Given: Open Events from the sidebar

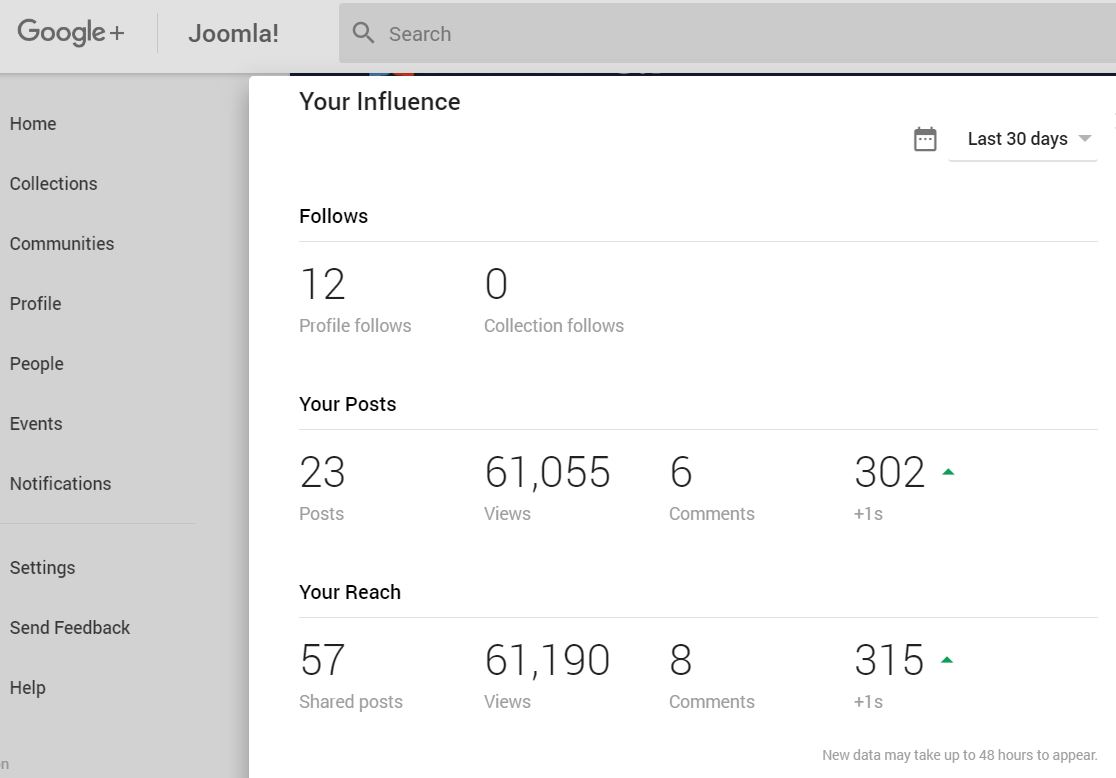Looking at the screenshot, I should (36, 424).
